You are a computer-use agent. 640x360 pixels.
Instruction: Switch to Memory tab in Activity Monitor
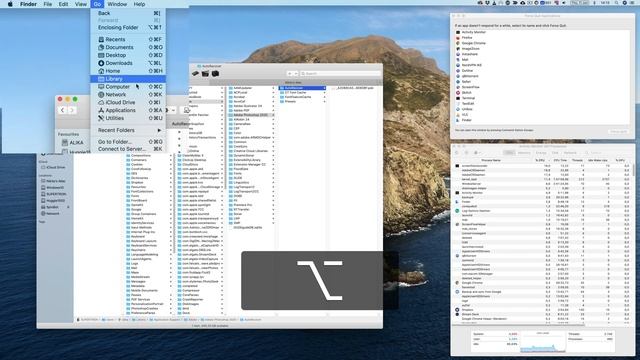[524, 153]
